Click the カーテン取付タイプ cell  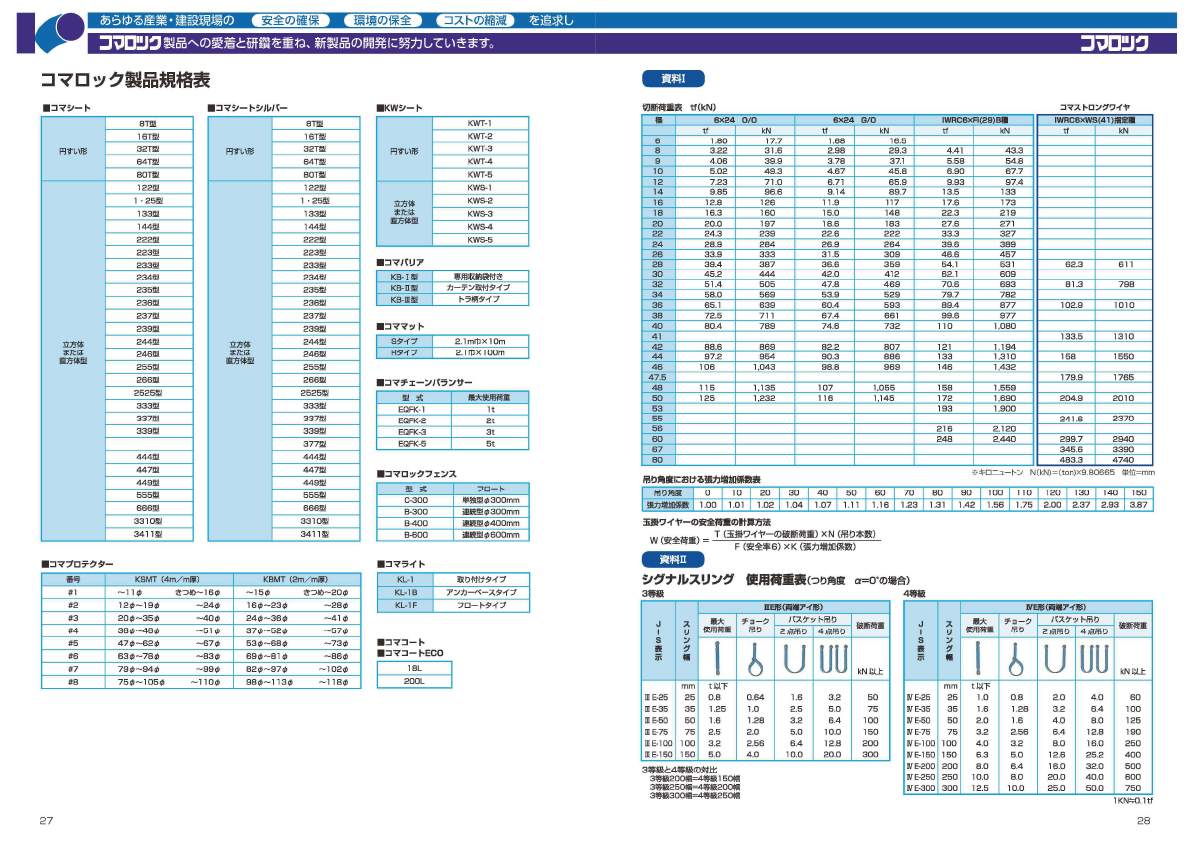480,288
